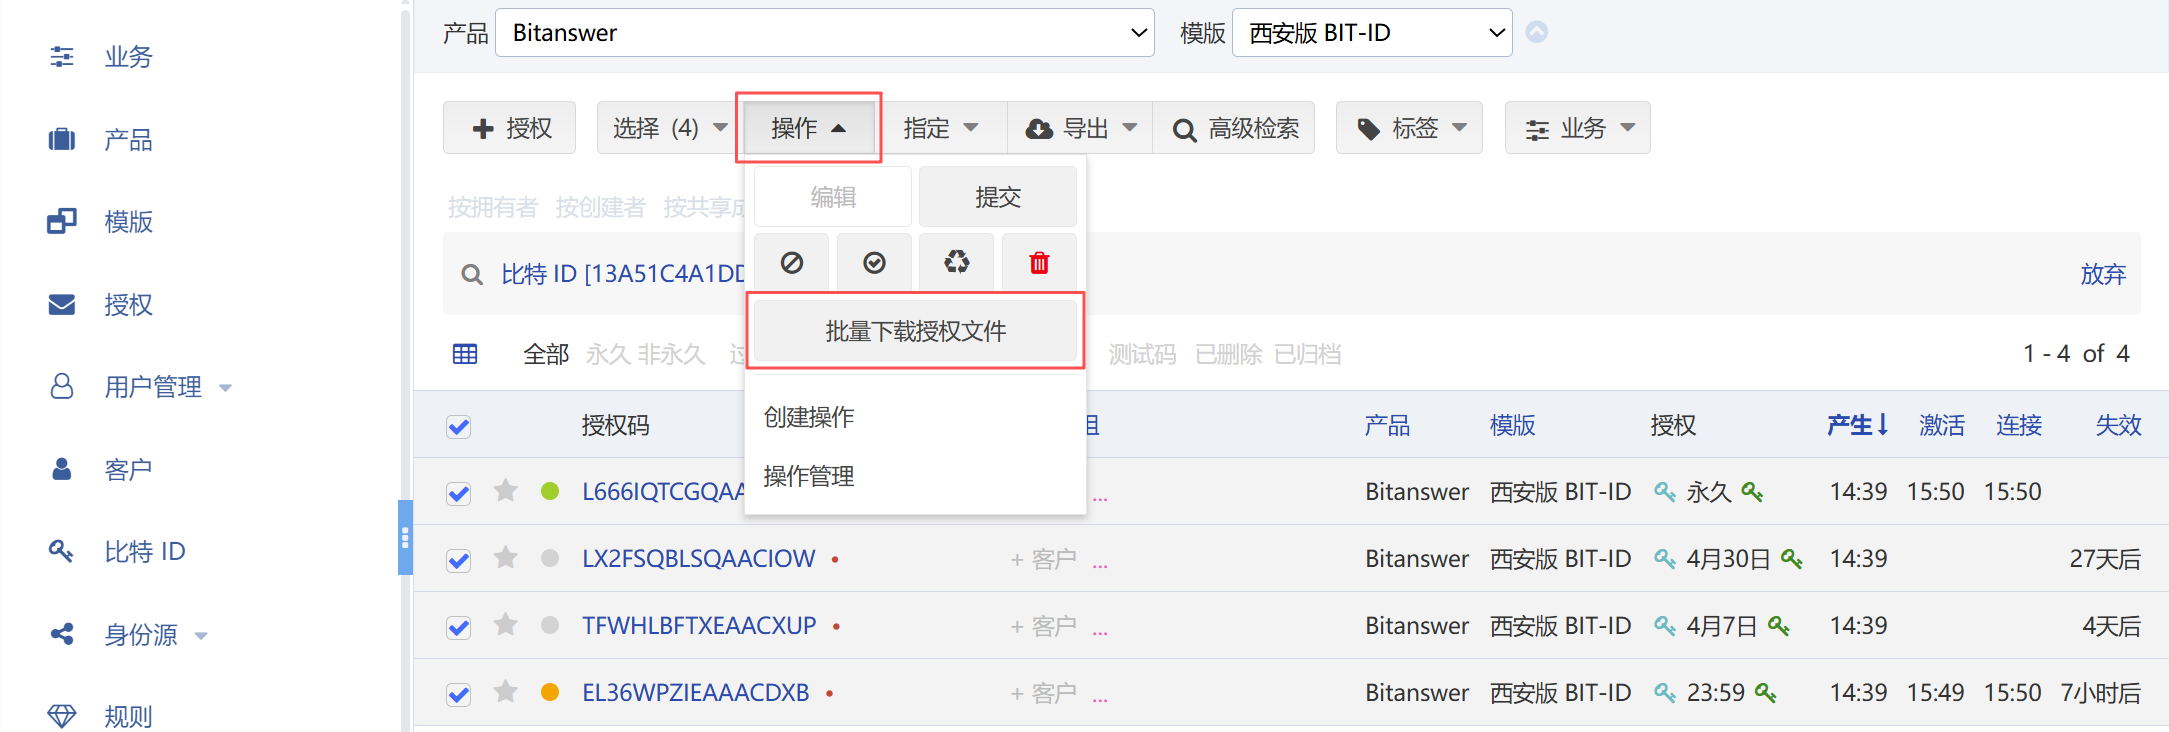Uncheck the TFWHLBFTXEAACXUP row checkbox

point(459,627)
